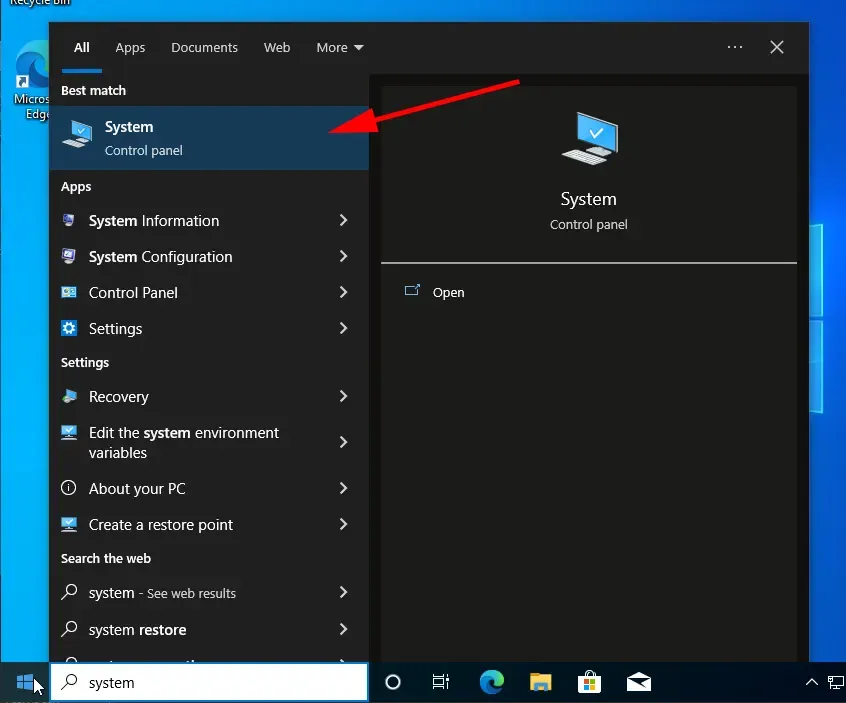Launch Microsoft Edge from the taskbar

pos(492,682)
